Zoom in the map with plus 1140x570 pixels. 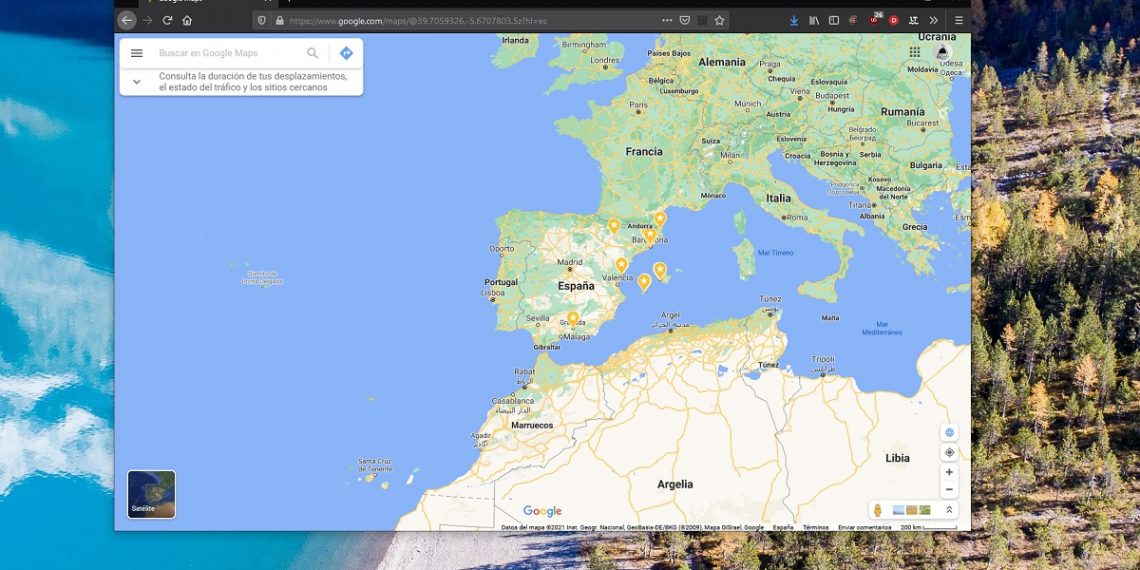pyautogui.click(x=949, y=472)
